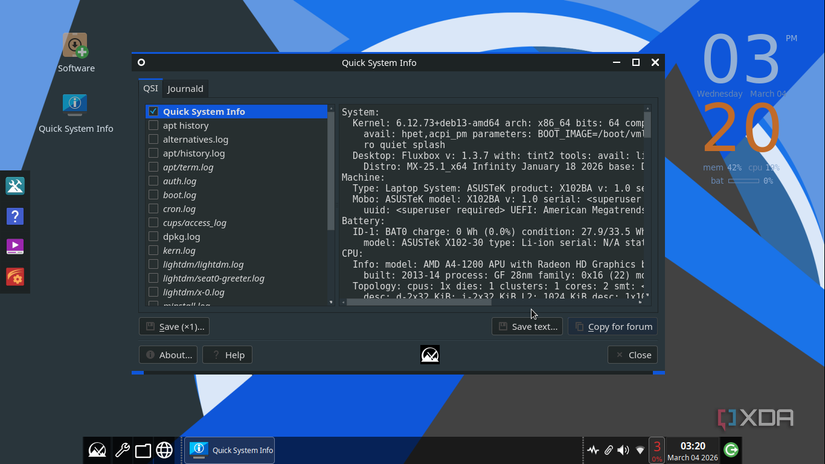Click the system activity monitor tray icon
The height and width of the screenshot is (464, 825).
[593, 450]
